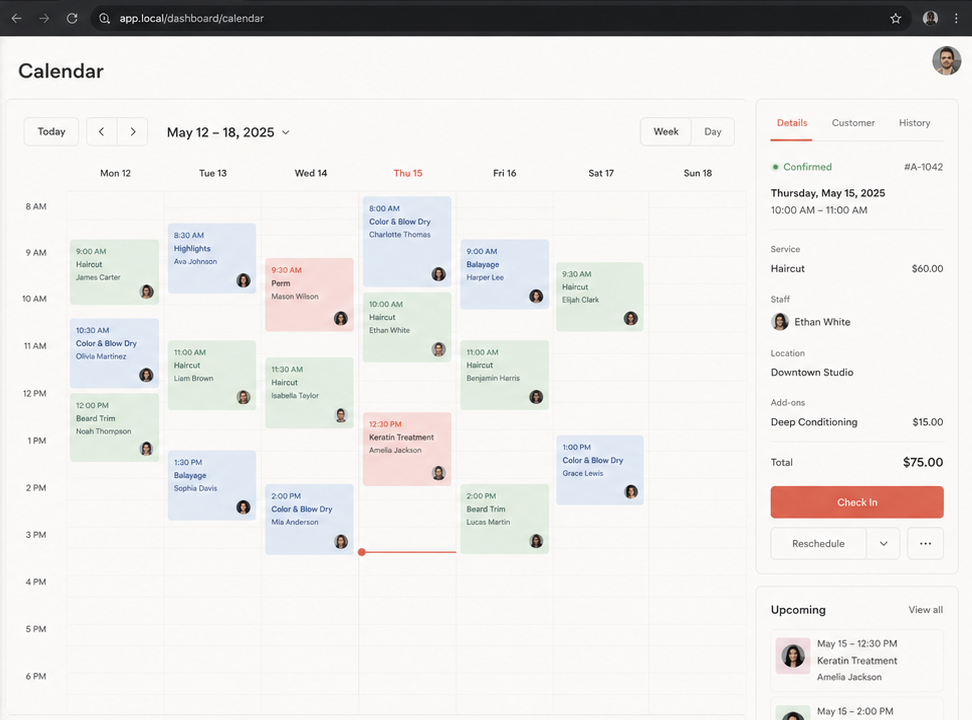
Task: Switch calendar to Day view
Action: [x=713, y=131]
